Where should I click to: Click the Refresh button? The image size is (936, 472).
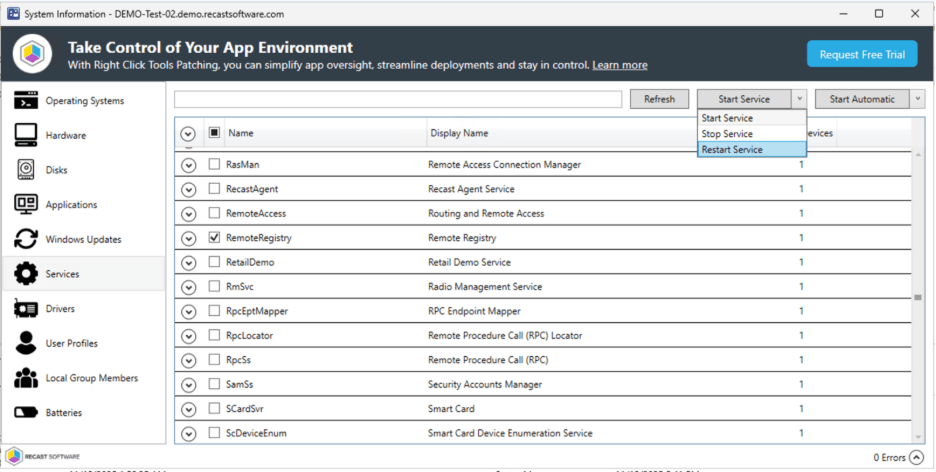(659, 99)
